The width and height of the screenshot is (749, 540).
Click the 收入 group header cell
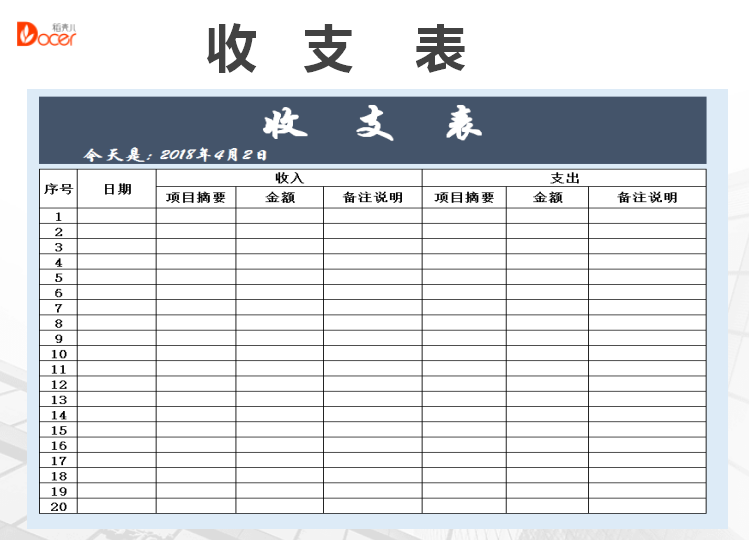click(289, 178)
